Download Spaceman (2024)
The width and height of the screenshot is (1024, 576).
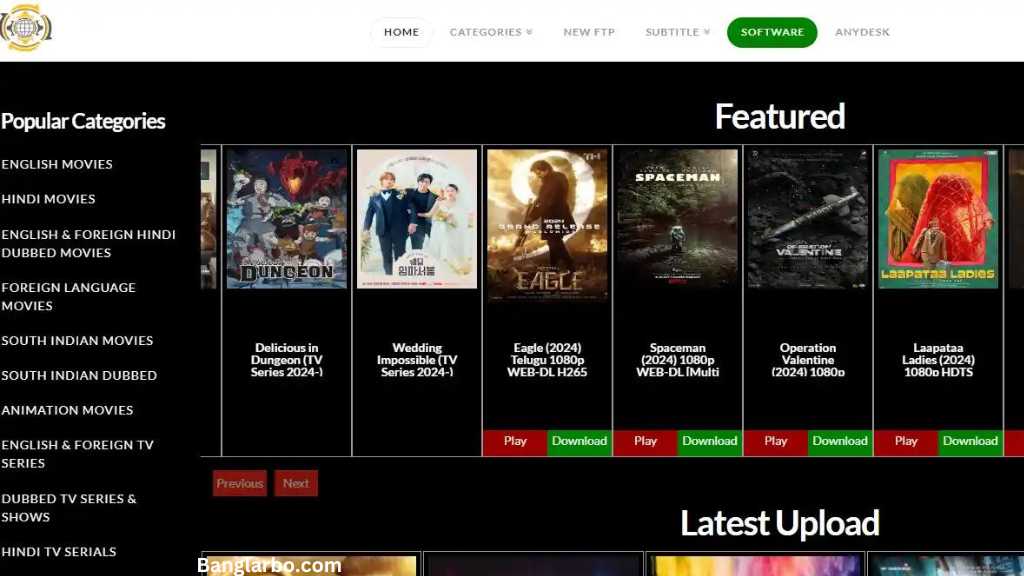pos(709,442)
